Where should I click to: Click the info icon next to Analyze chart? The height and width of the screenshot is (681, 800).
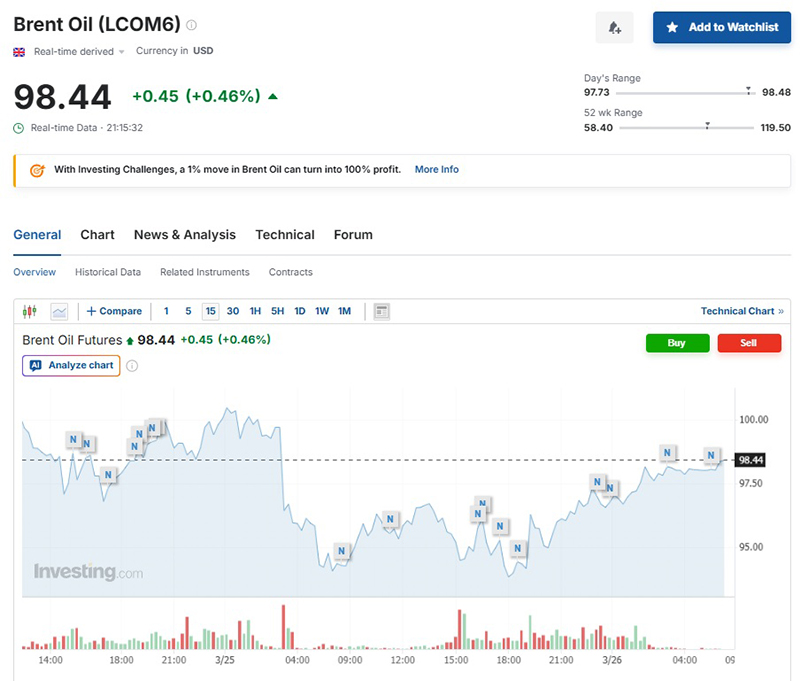coord(132,366)
